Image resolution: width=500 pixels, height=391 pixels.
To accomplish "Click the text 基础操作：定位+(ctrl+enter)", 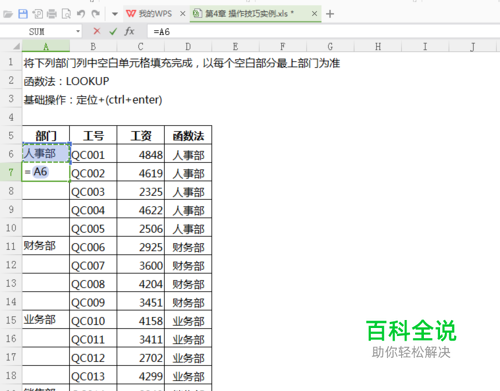I will [93, 100].
